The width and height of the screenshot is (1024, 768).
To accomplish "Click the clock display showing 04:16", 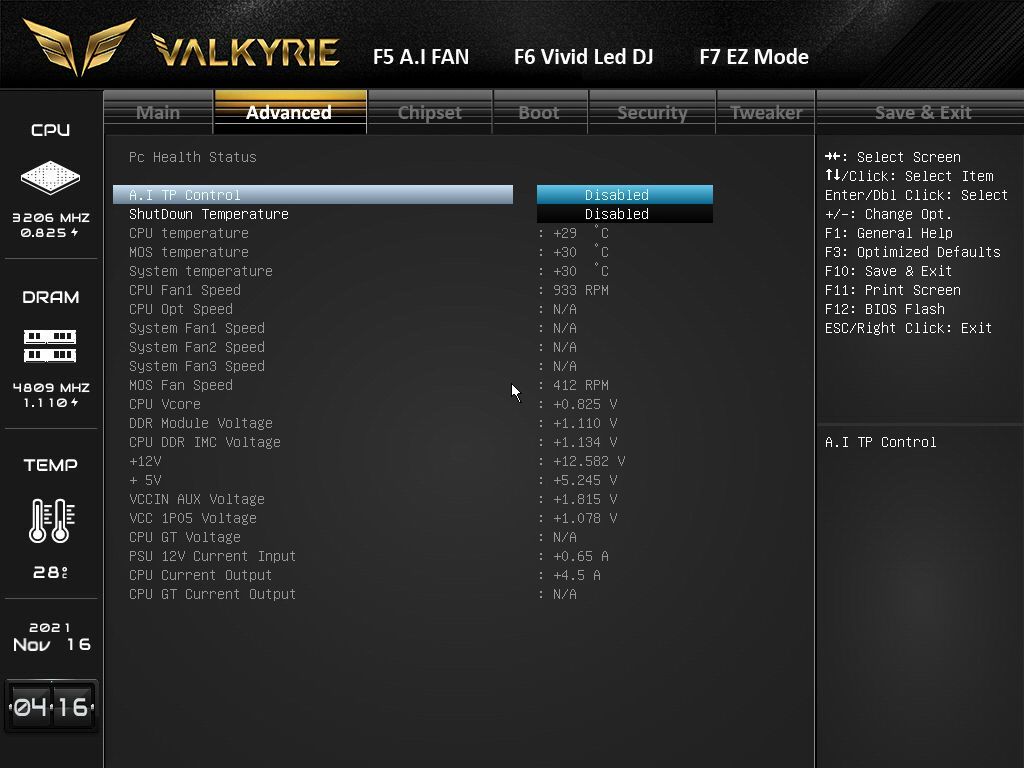I will click(51, 707).
